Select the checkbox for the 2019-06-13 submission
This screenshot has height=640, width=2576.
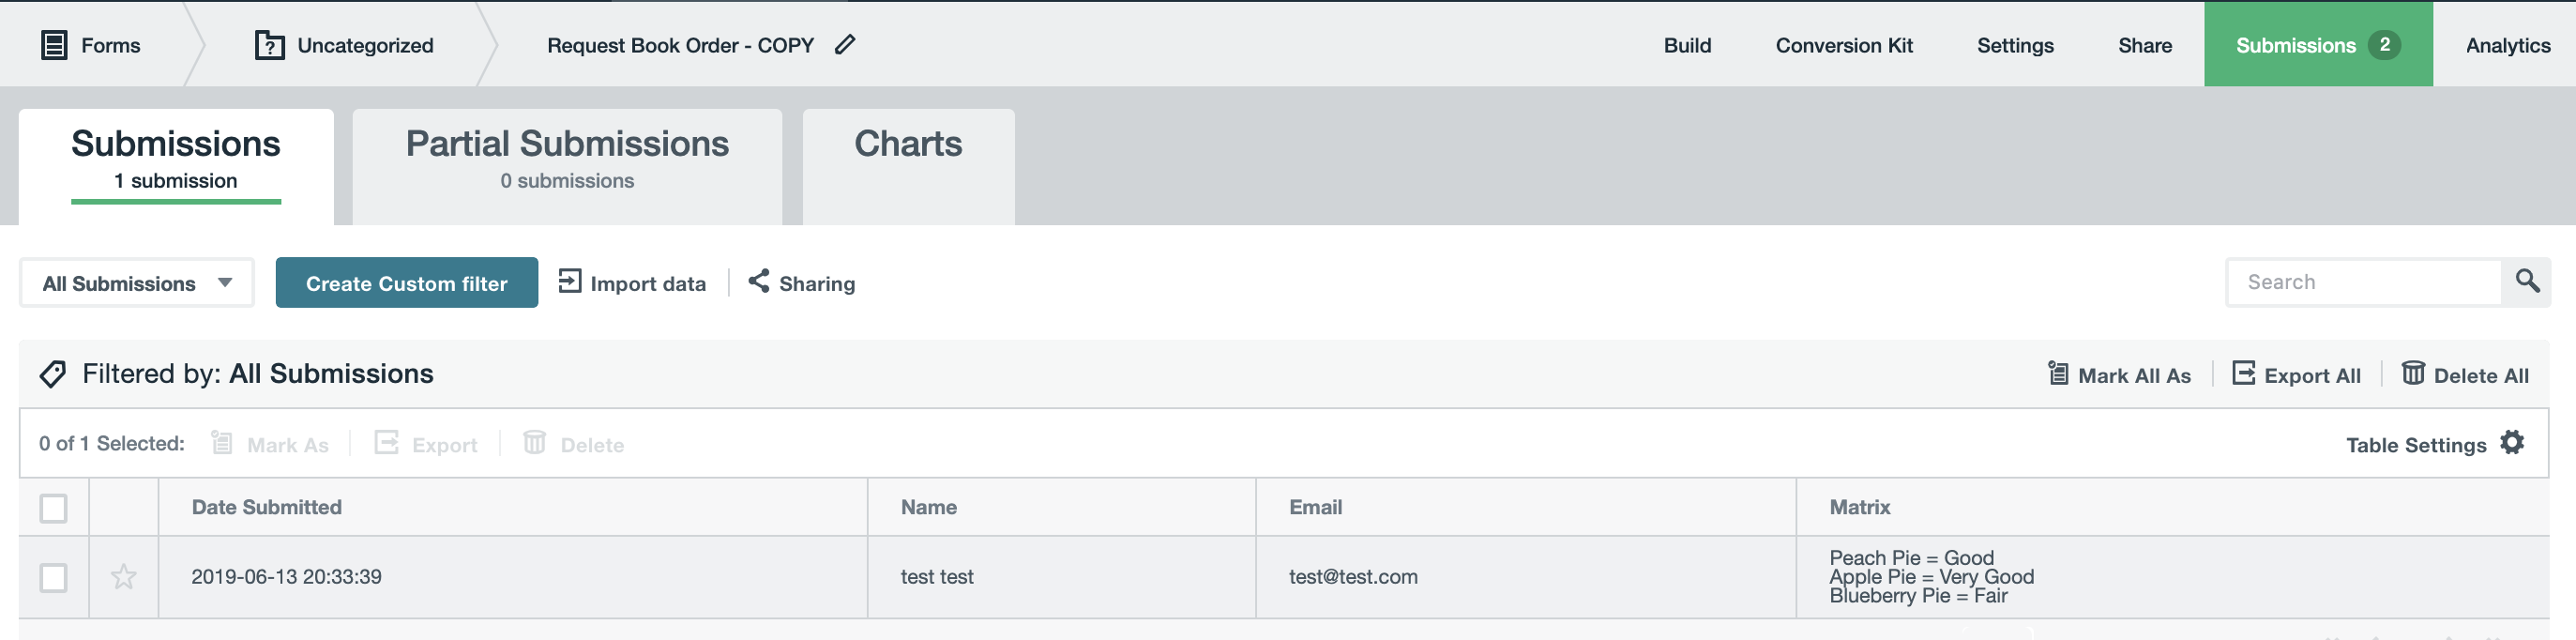point(53,577)
